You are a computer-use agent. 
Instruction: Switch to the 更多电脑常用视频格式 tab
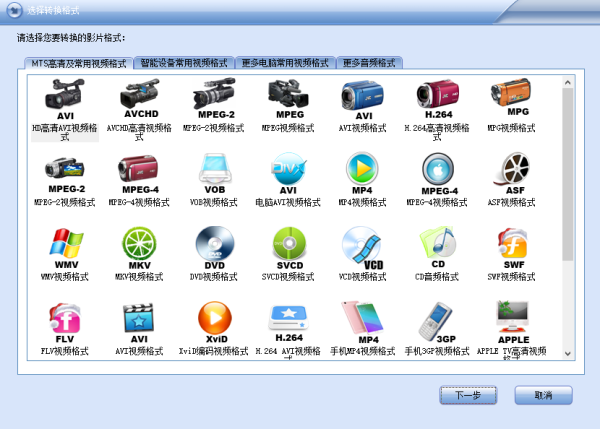[287, 62]
